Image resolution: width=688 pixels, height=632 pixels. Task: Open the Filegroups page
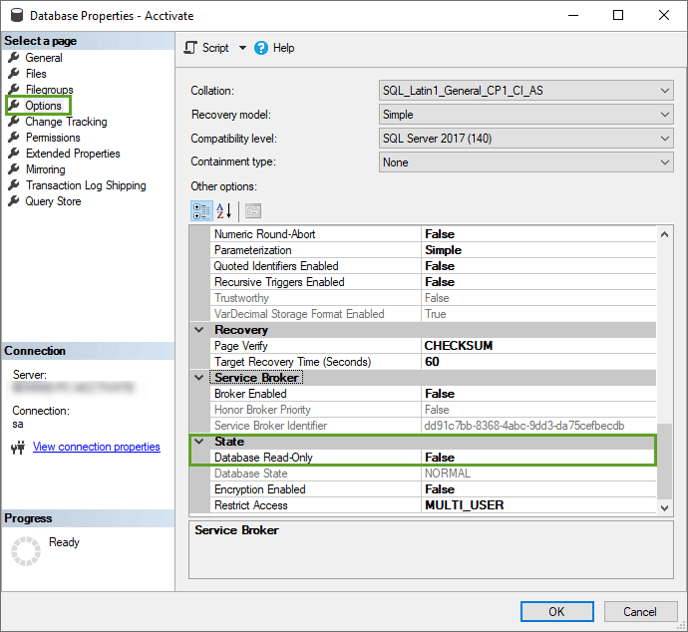click(50, 90)
